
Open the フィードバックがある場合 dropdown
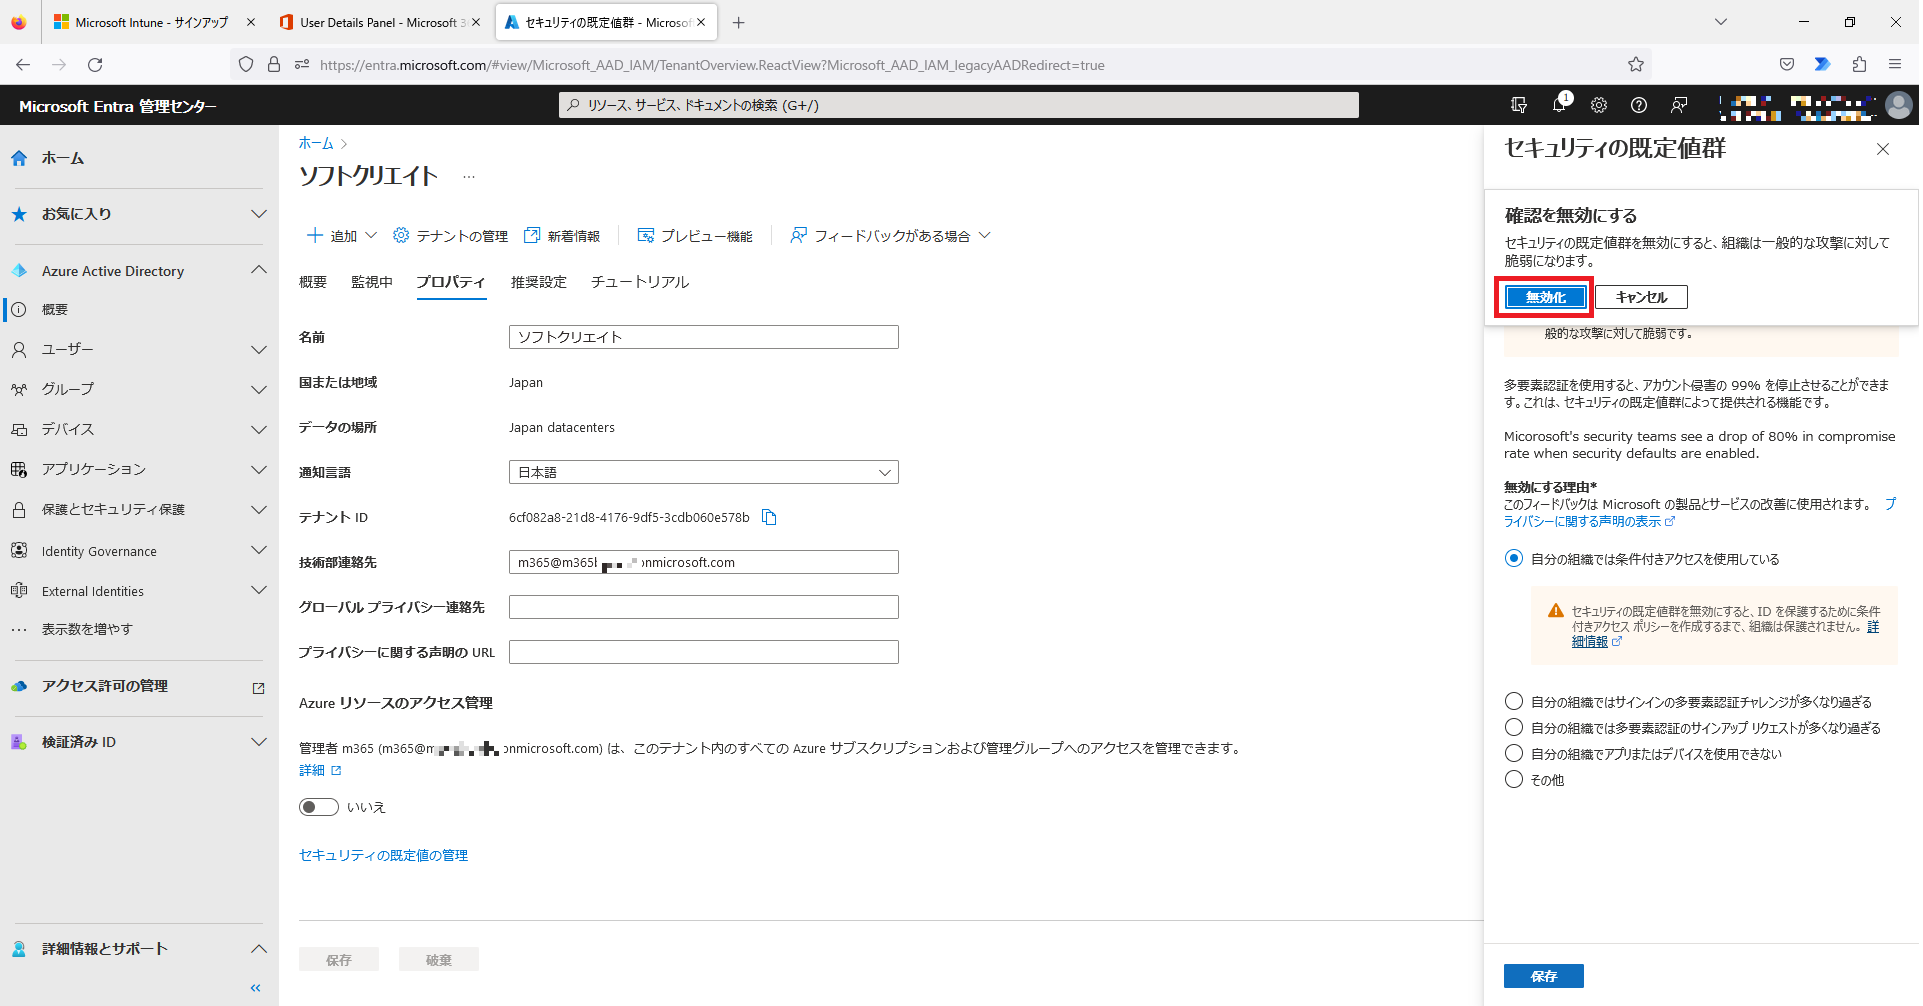pos(890,236)
